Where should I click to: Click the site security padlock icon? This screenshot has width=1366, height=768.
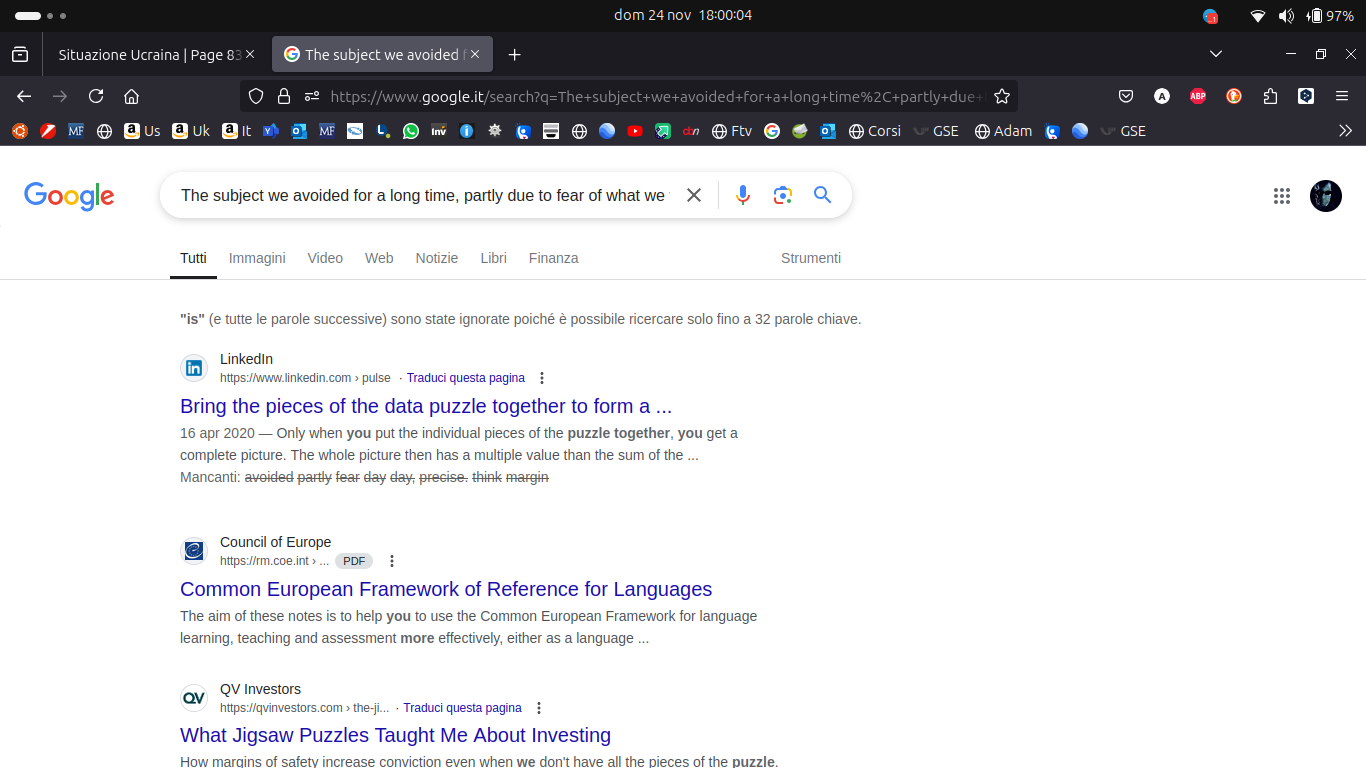pos(284,96)
